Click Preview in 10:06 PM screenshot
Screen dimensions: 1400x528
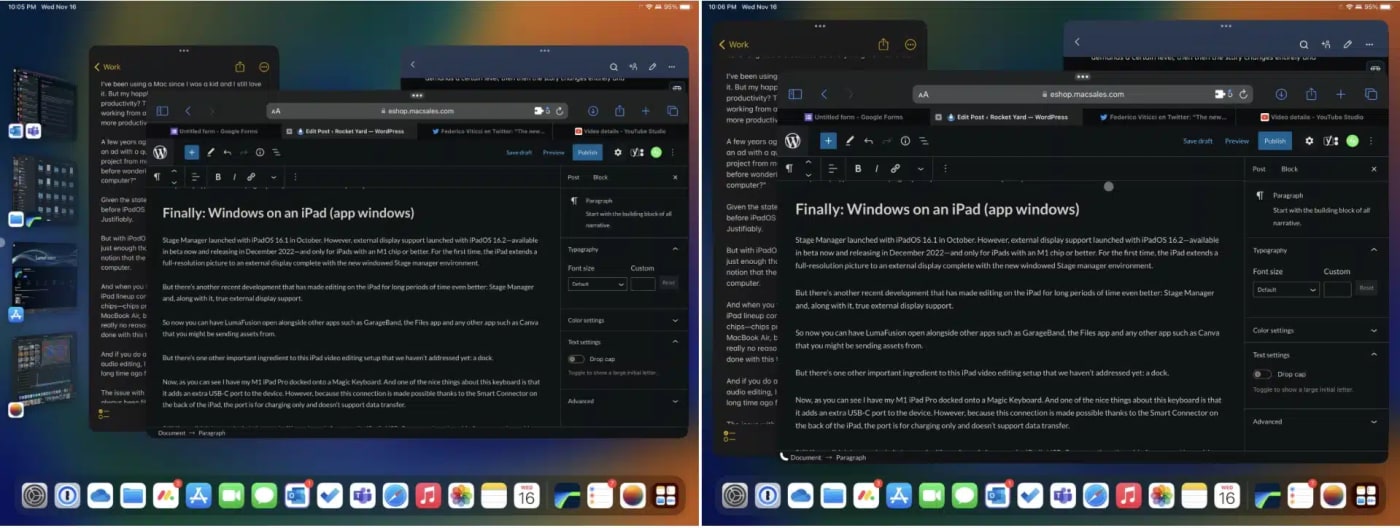point(1237,141)
